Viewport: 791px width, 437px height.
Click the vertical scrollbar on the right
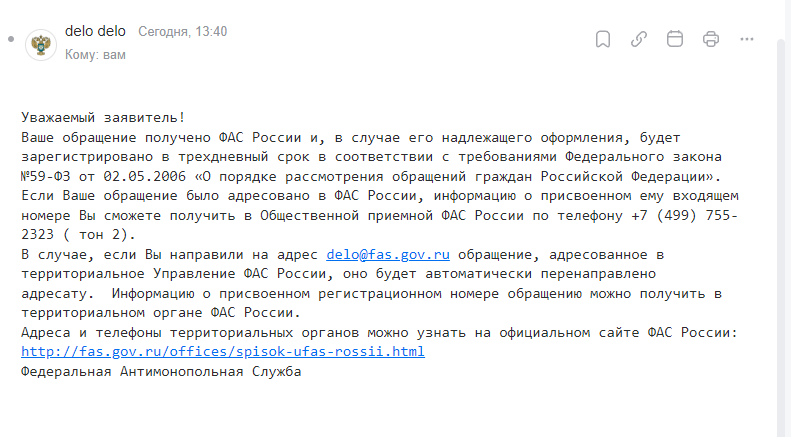coord(782,237)
